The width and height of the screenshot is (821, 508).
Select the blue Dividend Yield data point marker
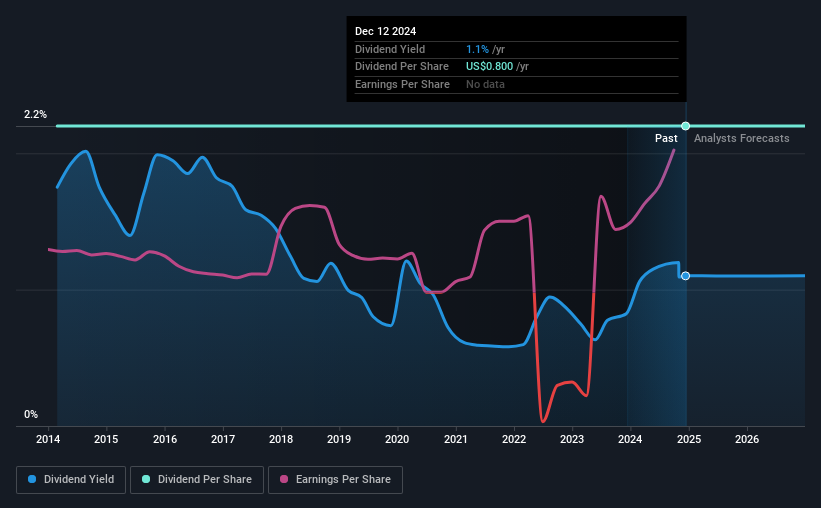pyautogui.click(x=685, y=276)
